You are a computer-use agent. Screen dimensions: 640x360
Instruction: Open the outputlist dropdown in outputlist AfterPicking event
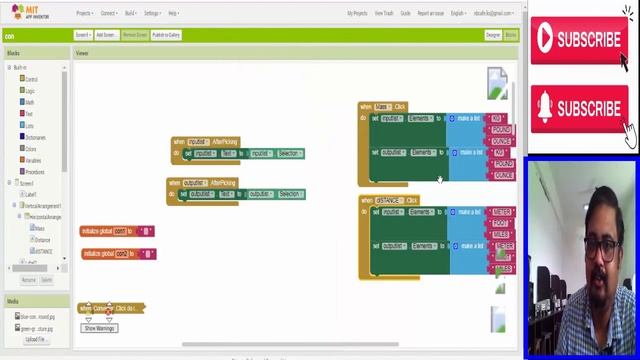pyautogui.click(x=196, y=183)
